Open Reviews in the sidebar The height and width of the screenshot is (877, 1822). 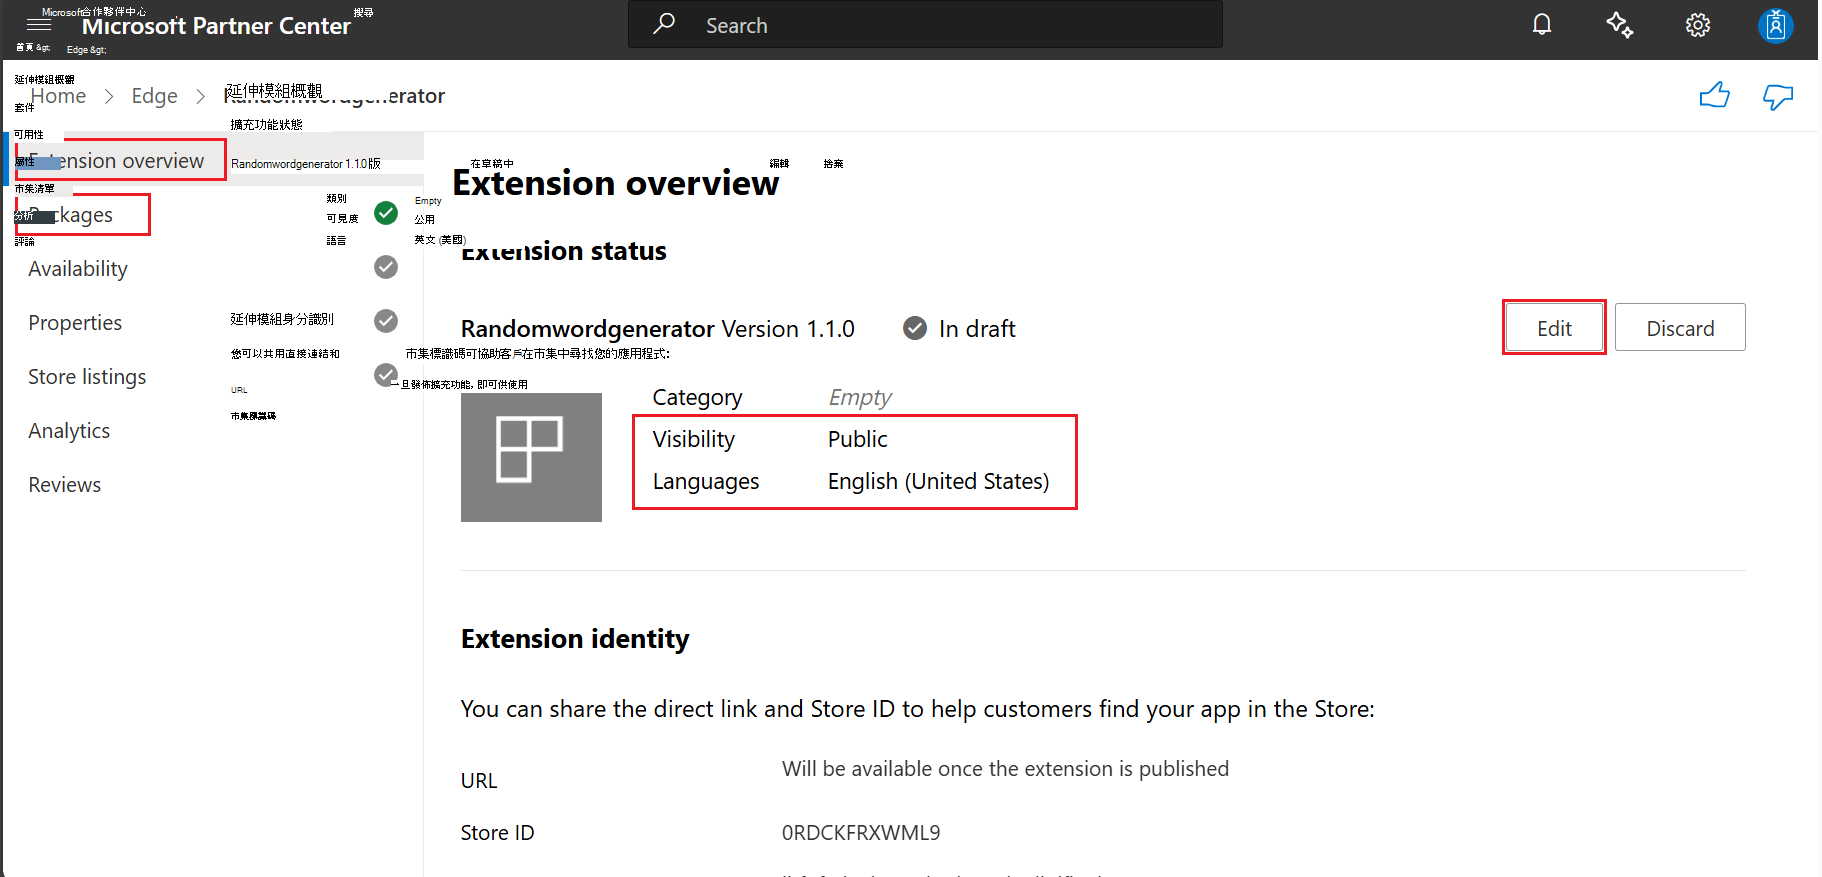64,485
